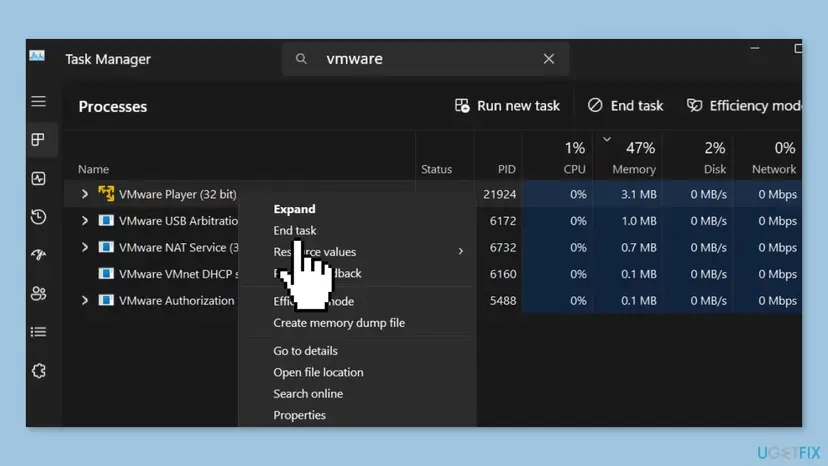This screenshot has height=466, width=828.
Task: Click PID value 21924
Action: tap(500, 194)
